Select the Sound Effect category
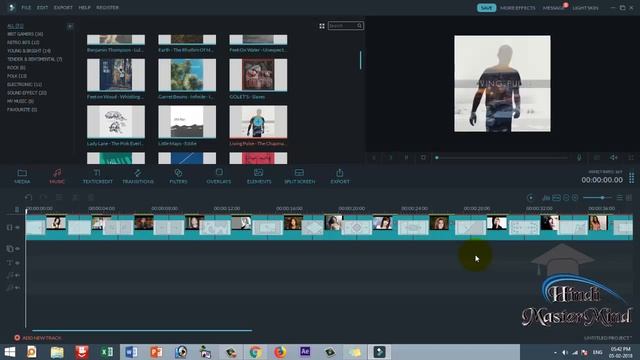 point(27,93)
